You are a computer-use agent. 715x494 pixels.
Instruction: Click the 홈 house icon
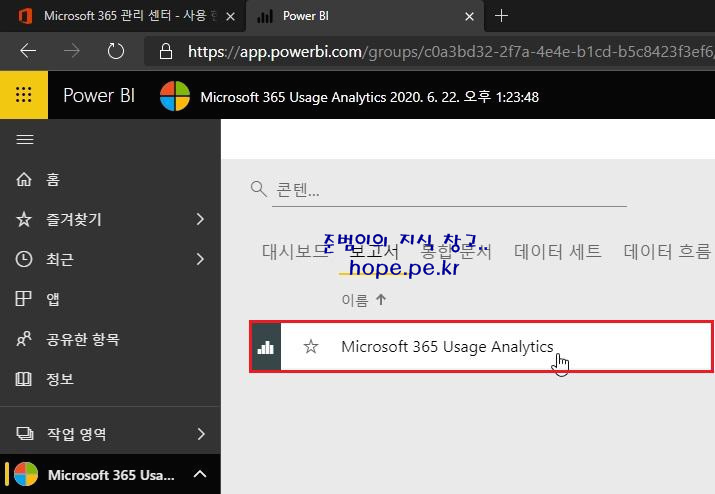point(24,179)
